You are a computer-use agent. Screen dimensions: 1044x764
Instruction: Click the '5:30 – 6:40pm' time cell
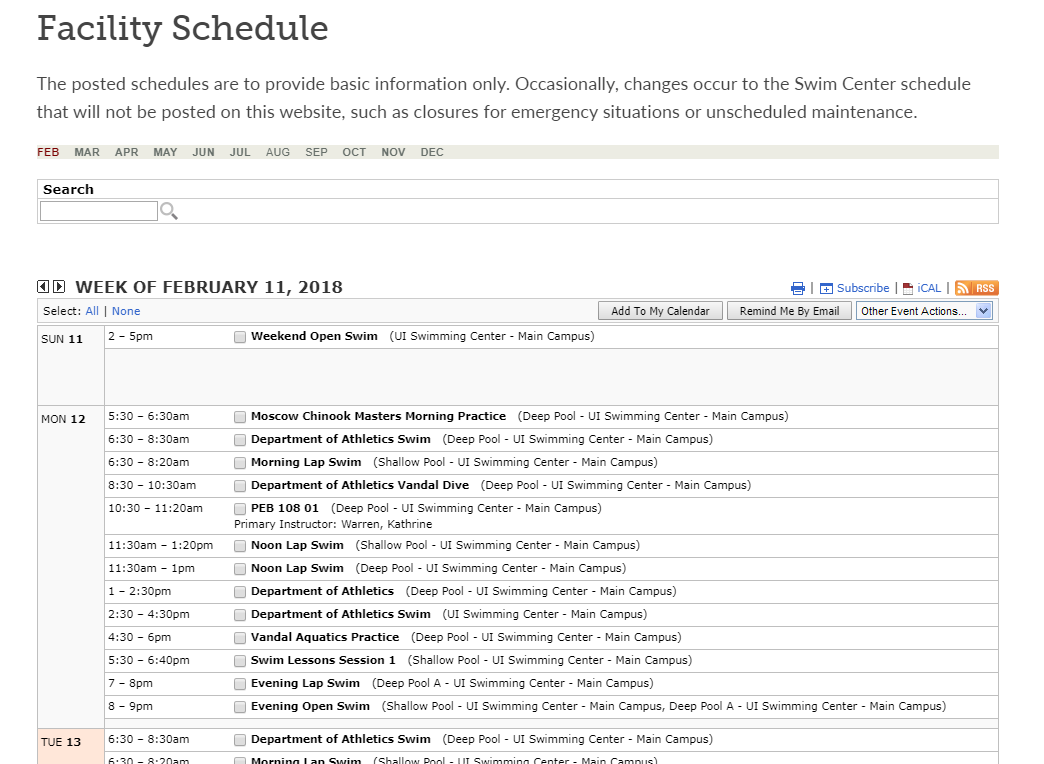[x=149, y=660]
